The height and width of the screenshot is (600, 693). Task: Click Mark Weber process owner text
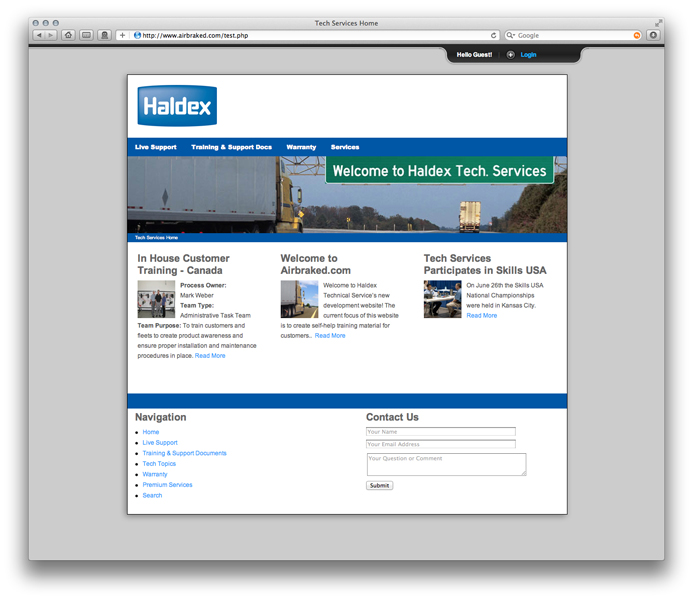(x=197, y=295)
